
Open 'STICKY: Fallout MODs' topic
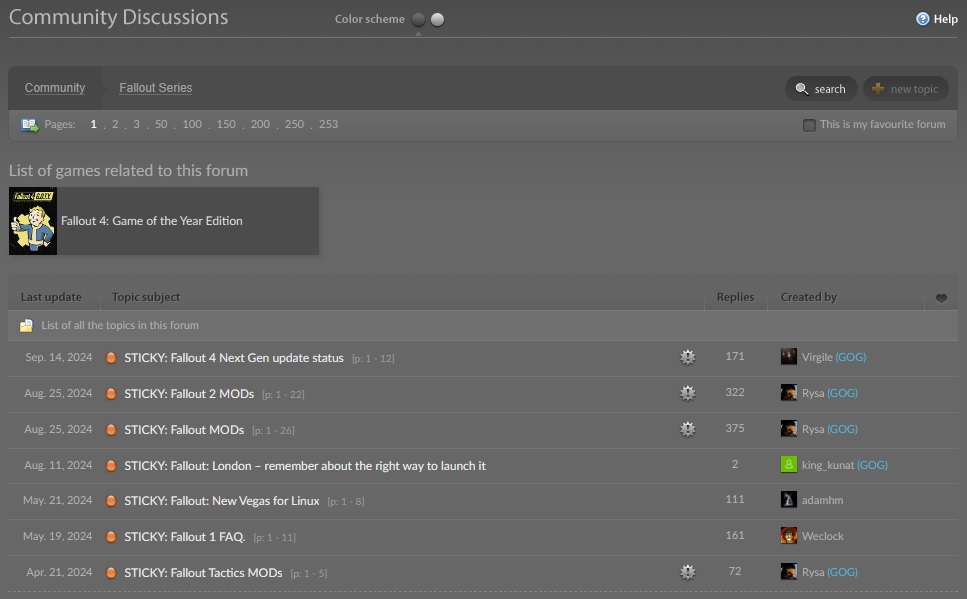coord(184,429)
